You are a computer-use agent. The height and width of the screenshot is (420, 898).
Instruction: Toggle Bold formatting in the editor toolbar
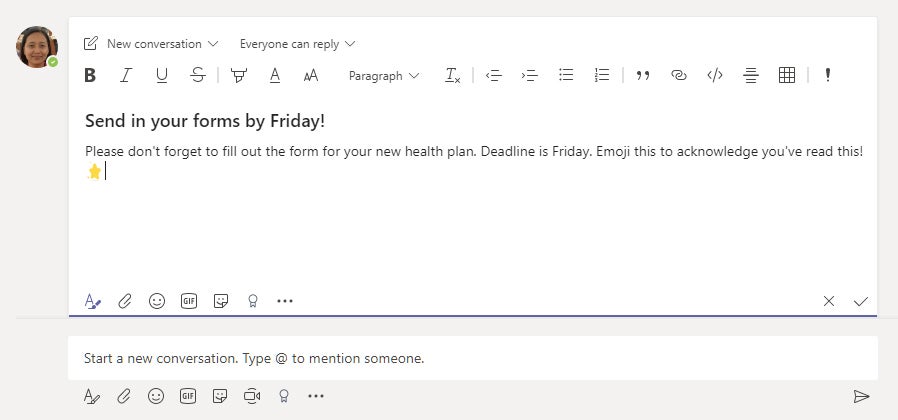pyautogui.click(x=90, y=76)
